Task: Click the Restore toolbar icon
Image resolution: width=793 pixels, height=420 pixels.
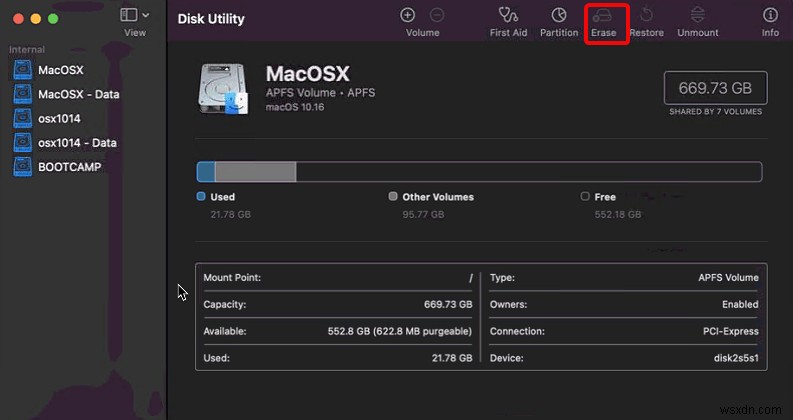Action: (x=646, y=15)
